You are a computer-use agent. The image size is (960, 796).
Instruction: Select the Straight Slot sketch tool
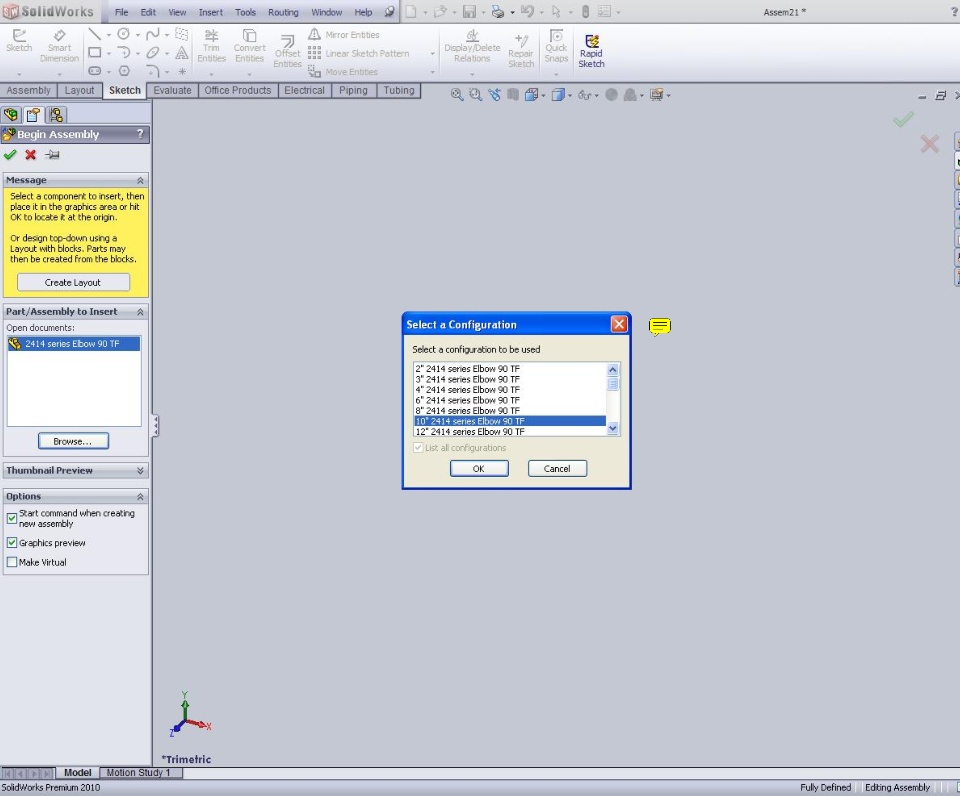(94, 71)
